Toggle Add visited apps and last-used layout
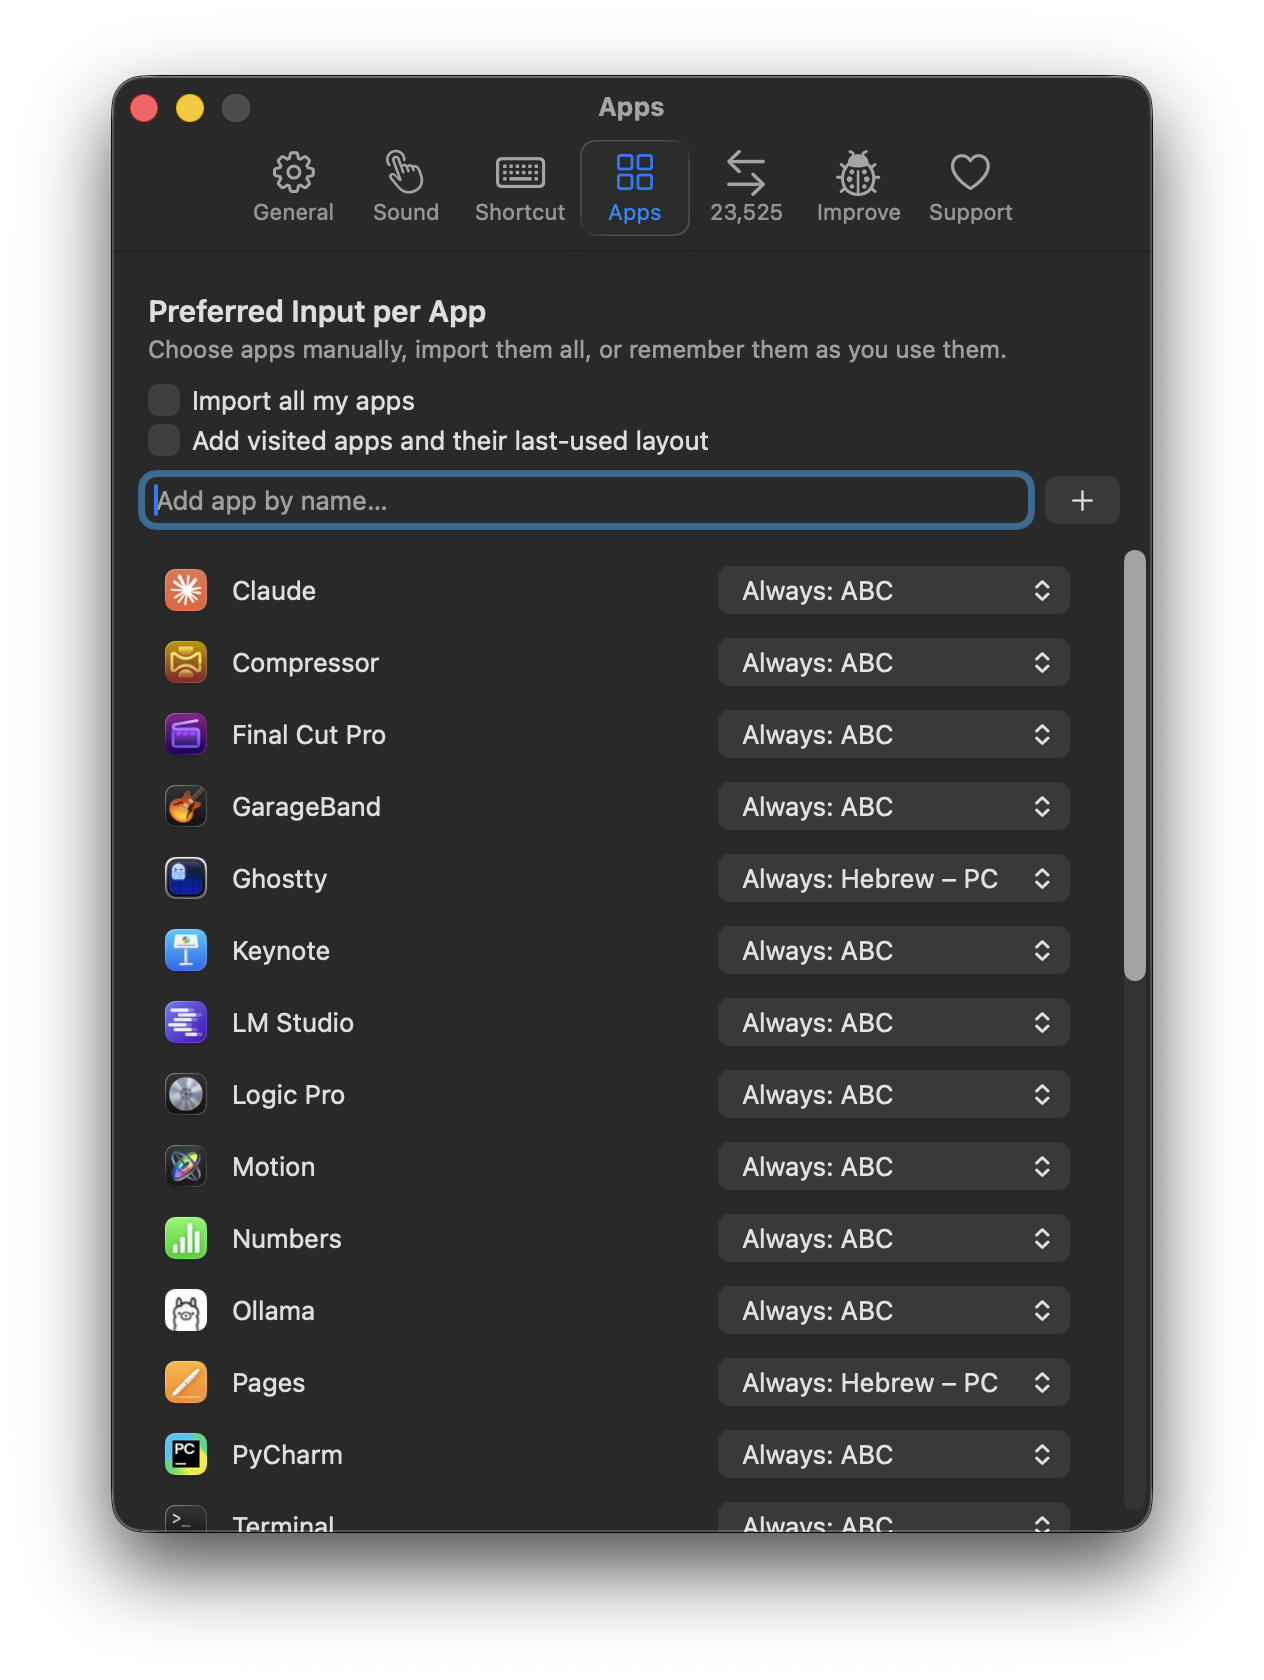The width and height of the screenshot is (1264, 1680). coord(164,440)
